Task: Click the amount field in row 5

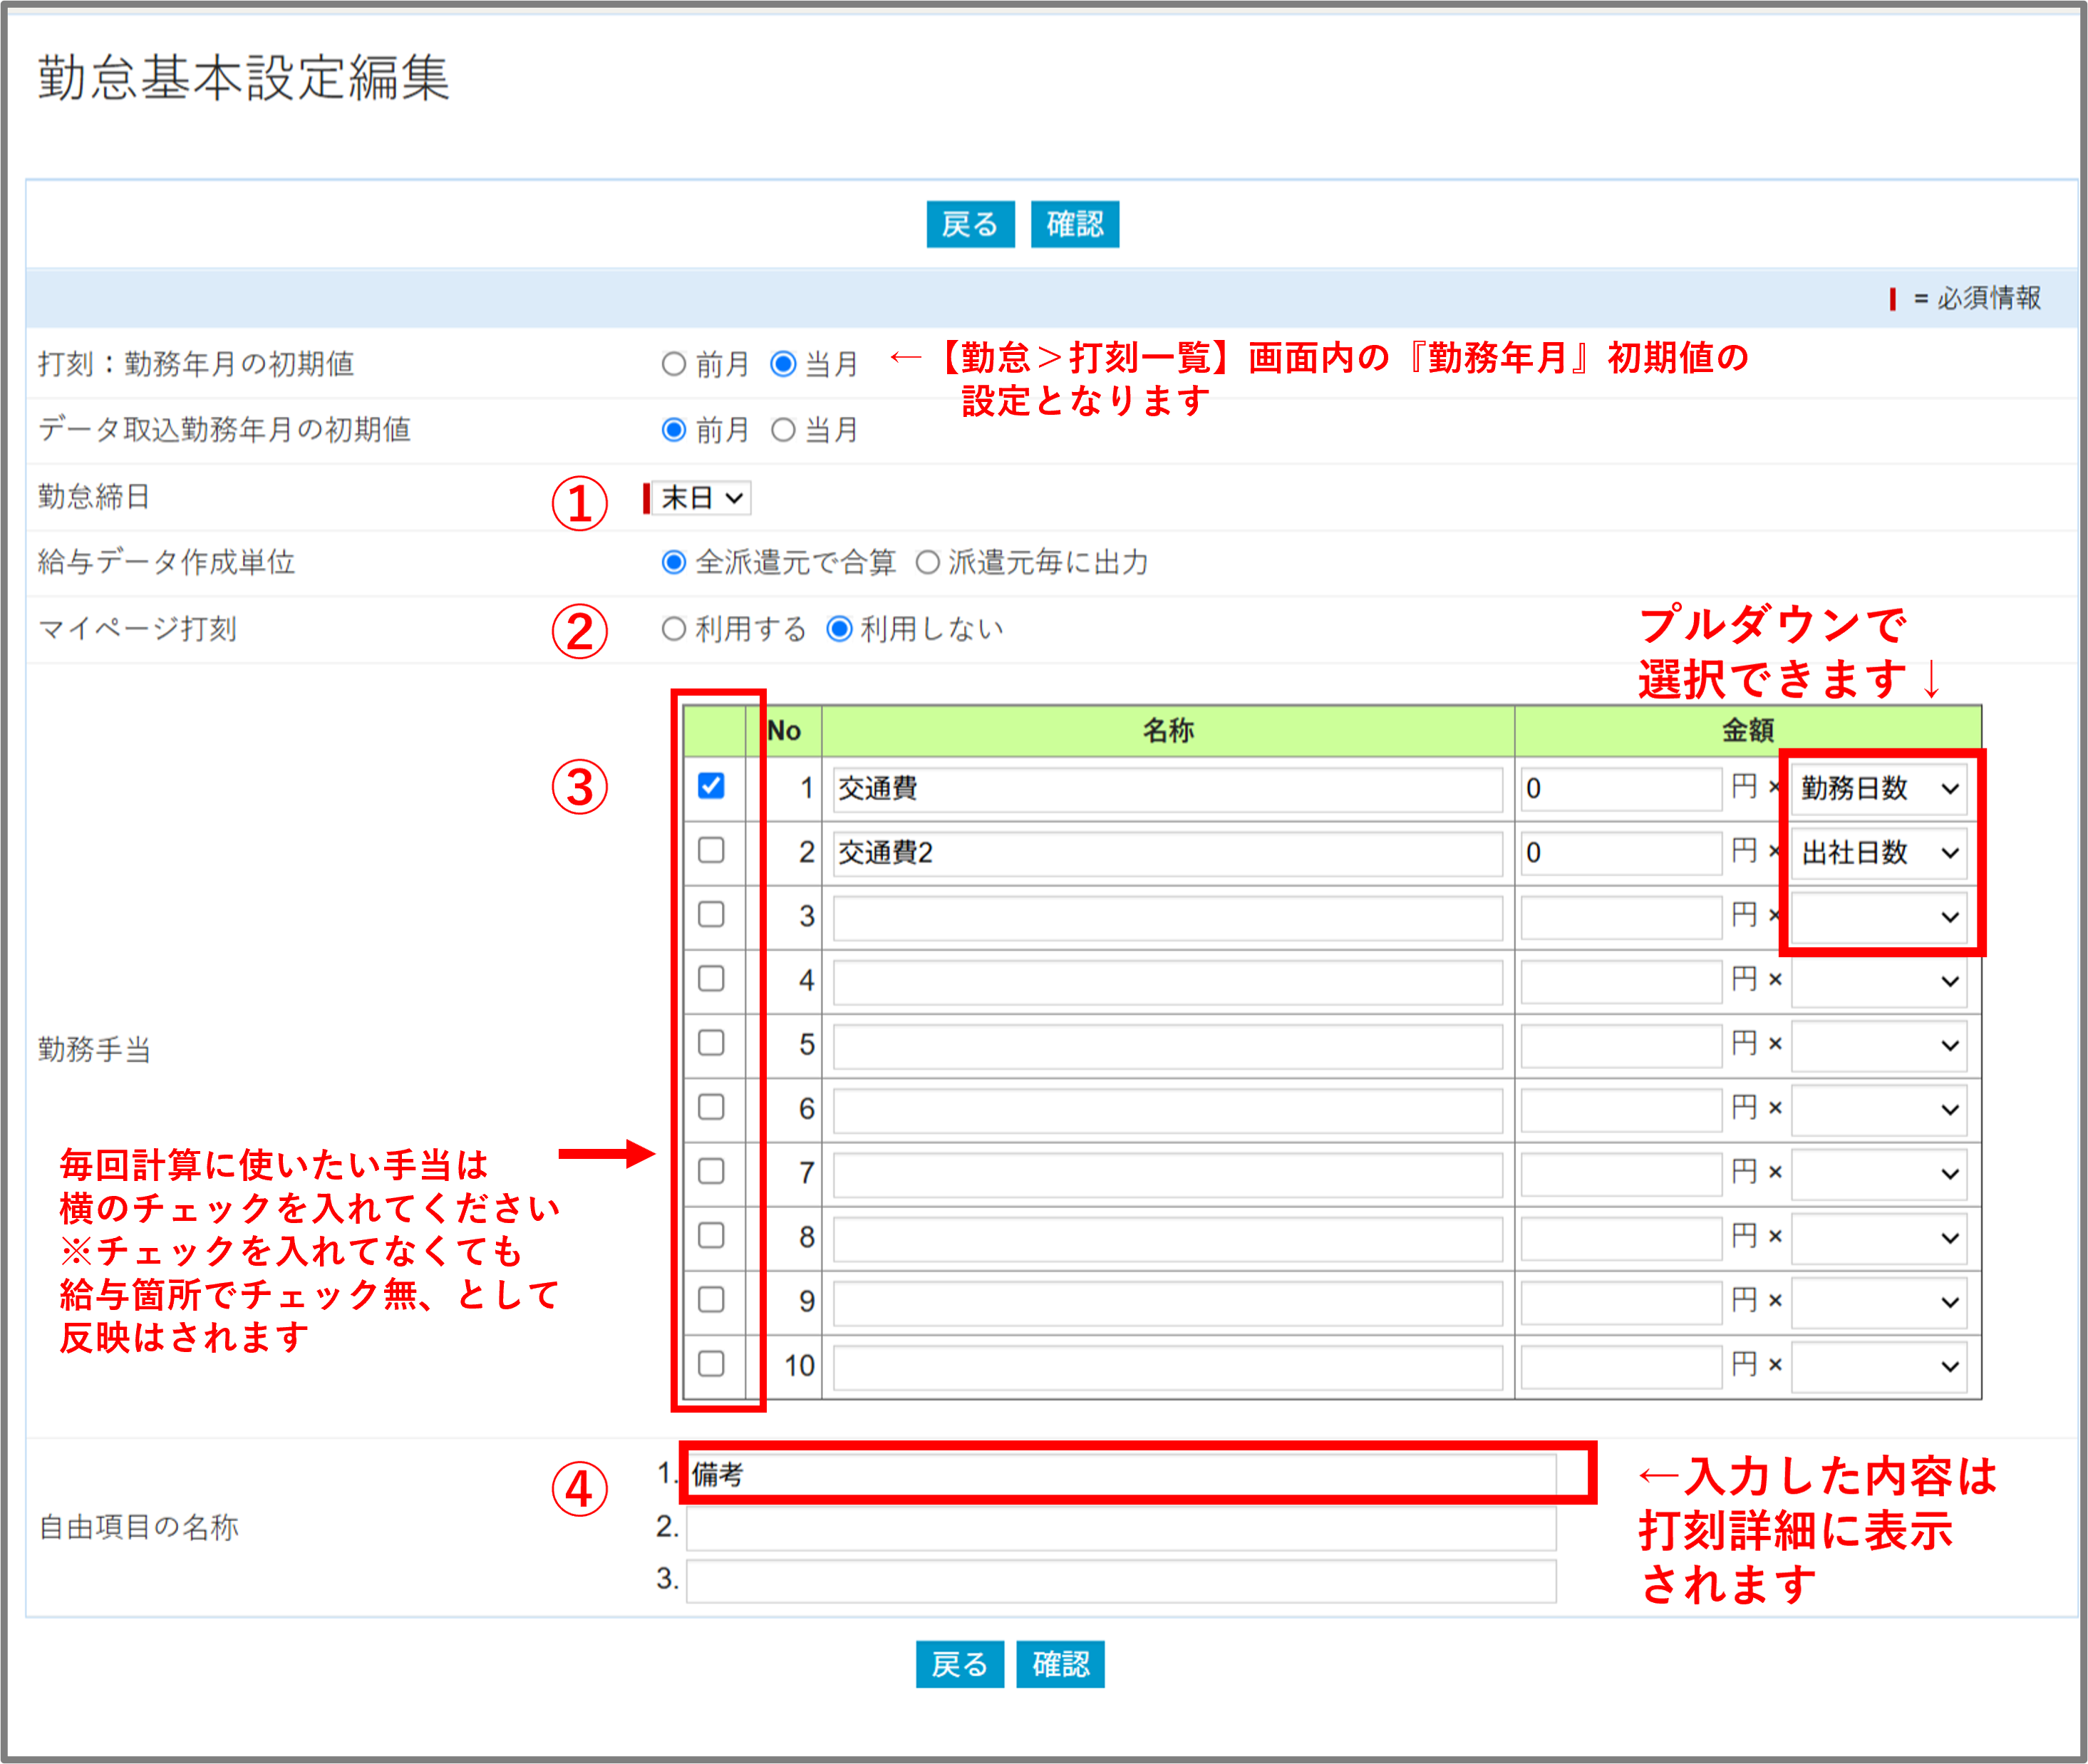Action: tap(1621, 1046)
